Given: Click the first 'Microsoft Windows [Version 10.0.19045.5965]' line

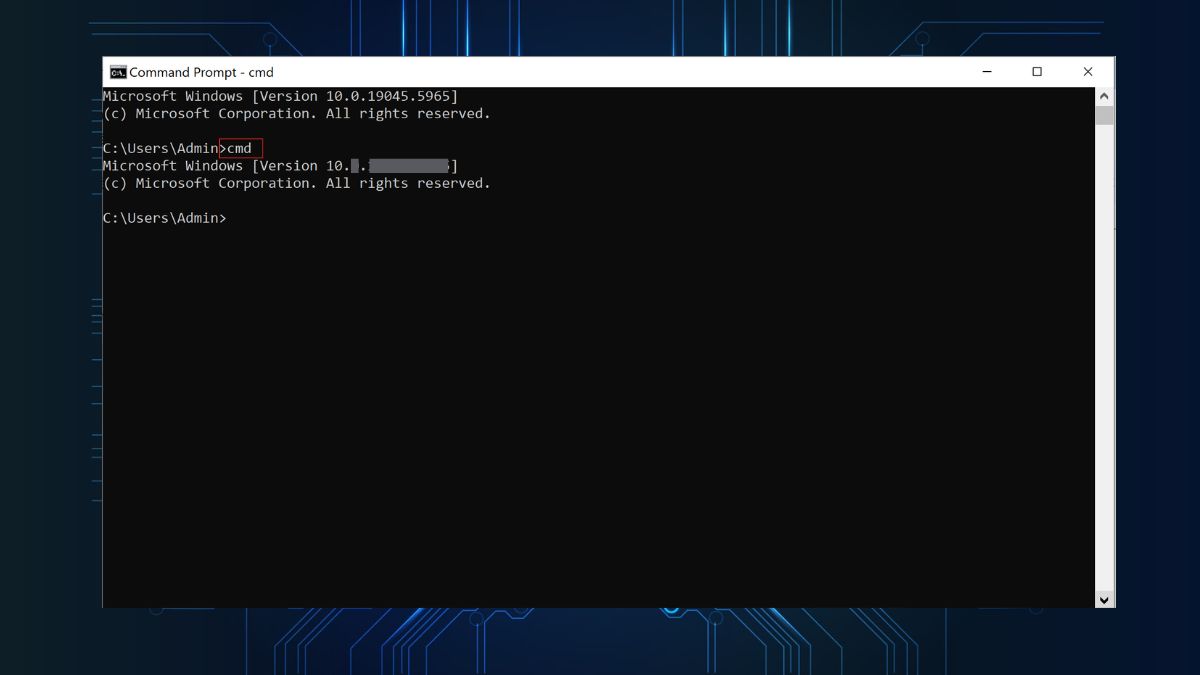Looking at the screenshot, I should tap(280, 96).
